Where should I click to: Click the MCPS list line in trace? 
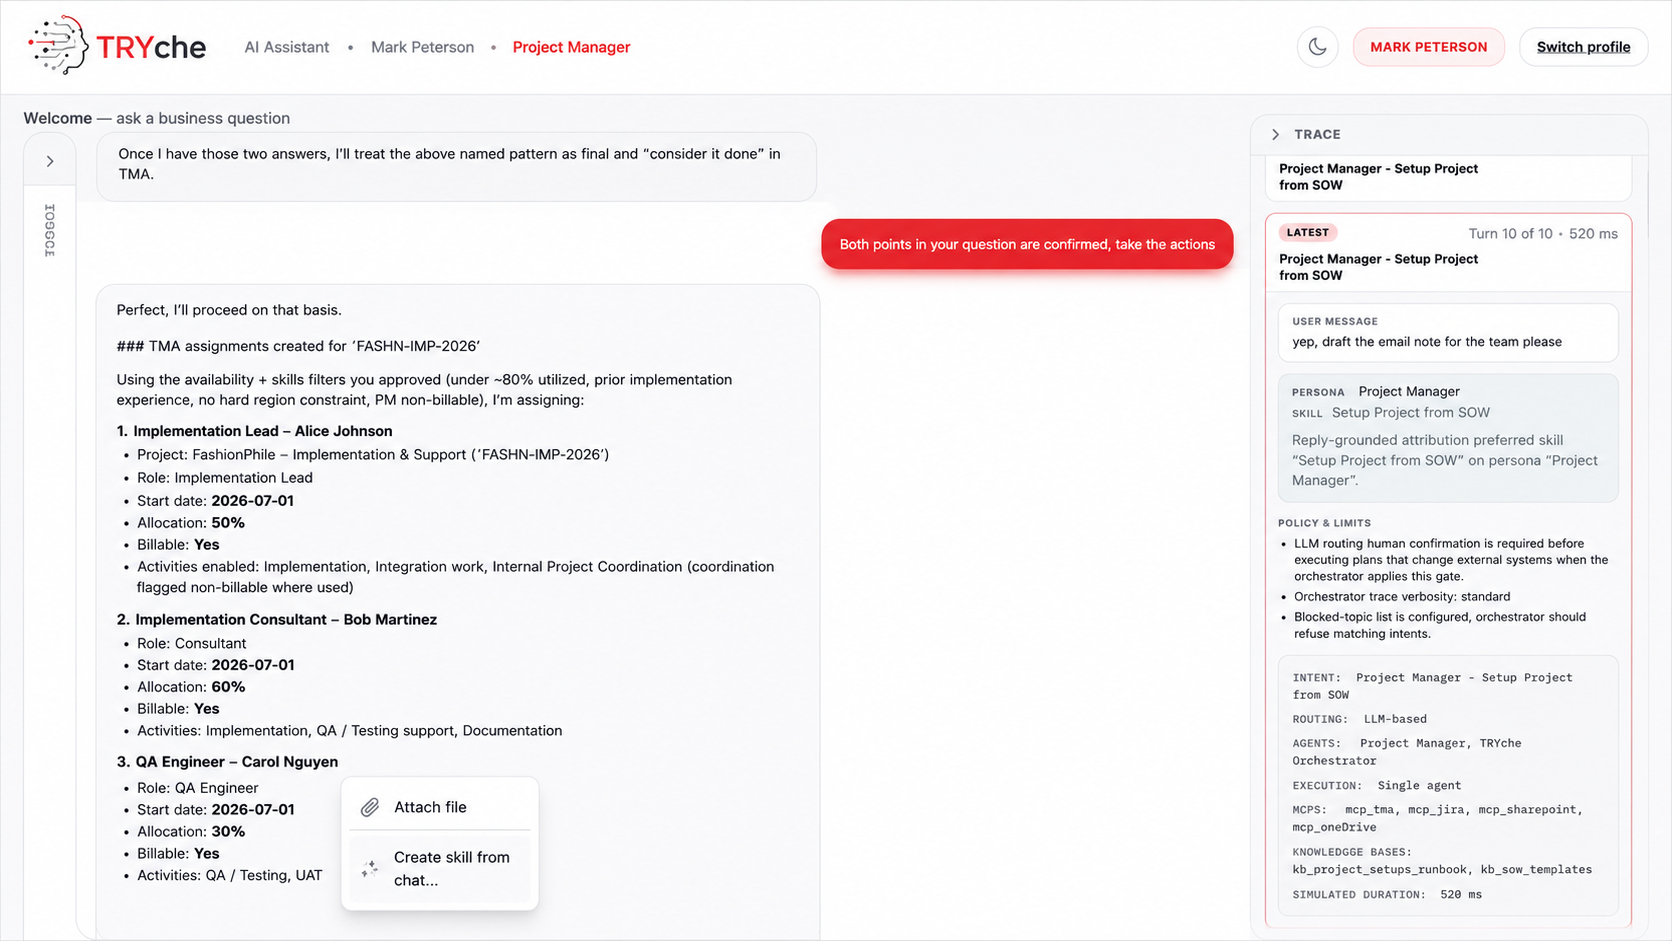pyautogui.click(x=1437, y=818)
